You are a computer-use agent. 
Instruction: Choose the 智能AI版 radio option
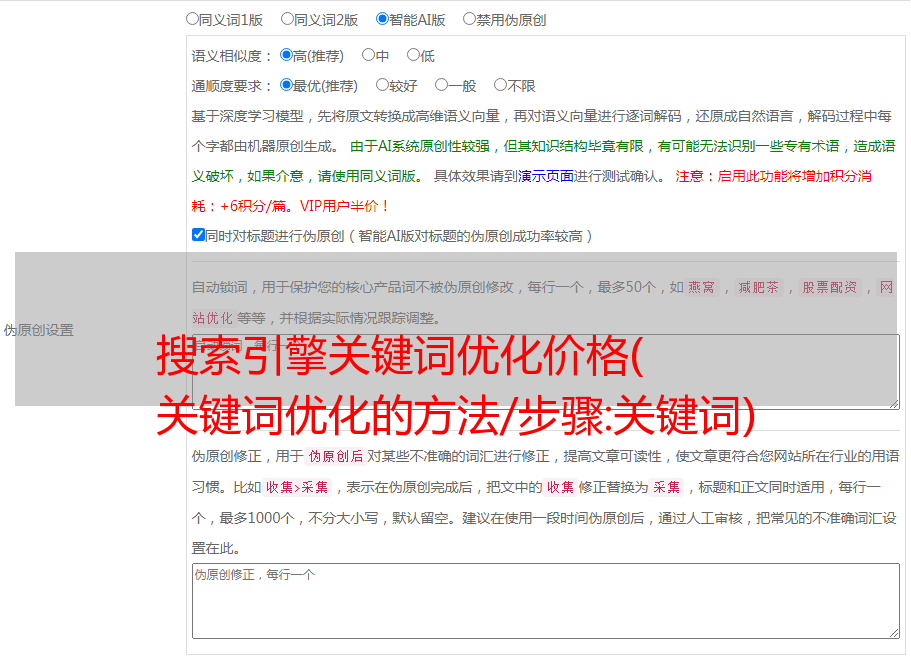[x=382, y=19]
